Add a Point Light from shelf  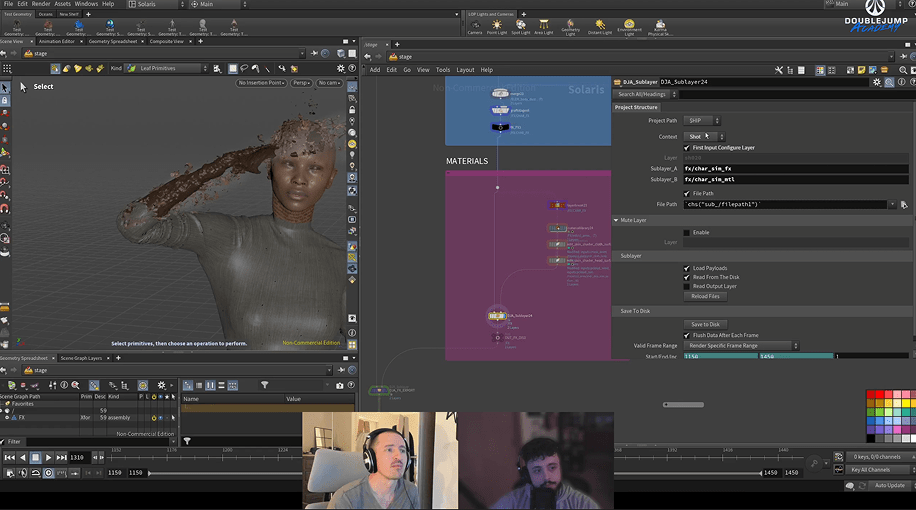click(x=497, y=26)
